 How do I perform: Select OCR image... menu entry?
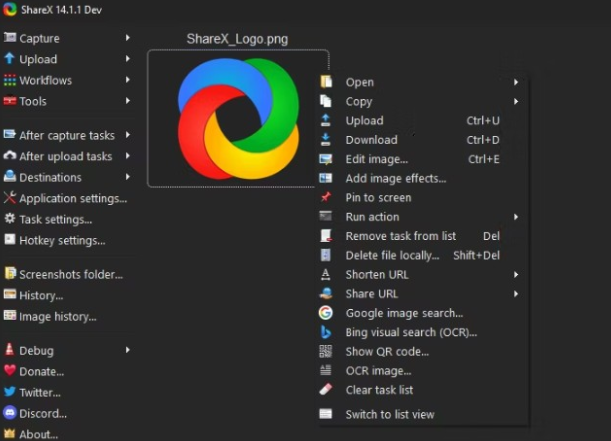pos(422,371)
